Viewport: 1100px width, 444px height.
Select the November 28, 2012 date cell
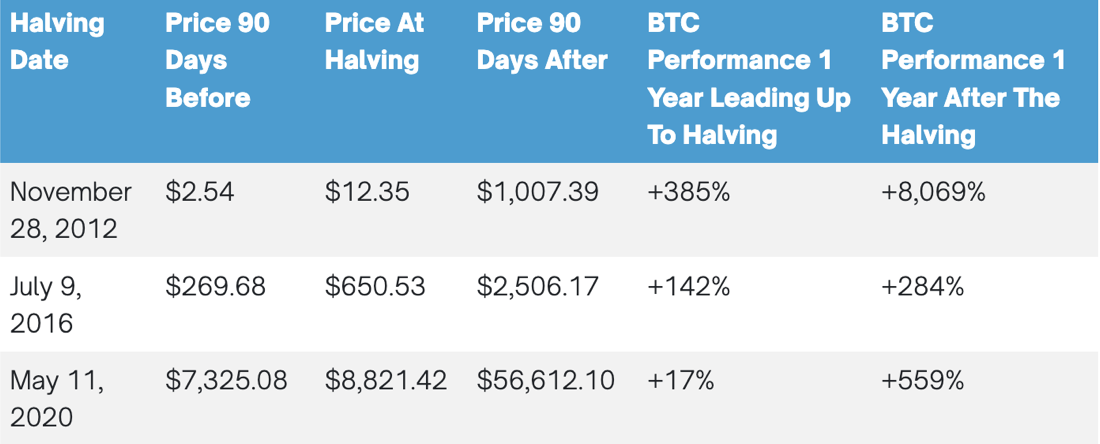pos(70,209)
